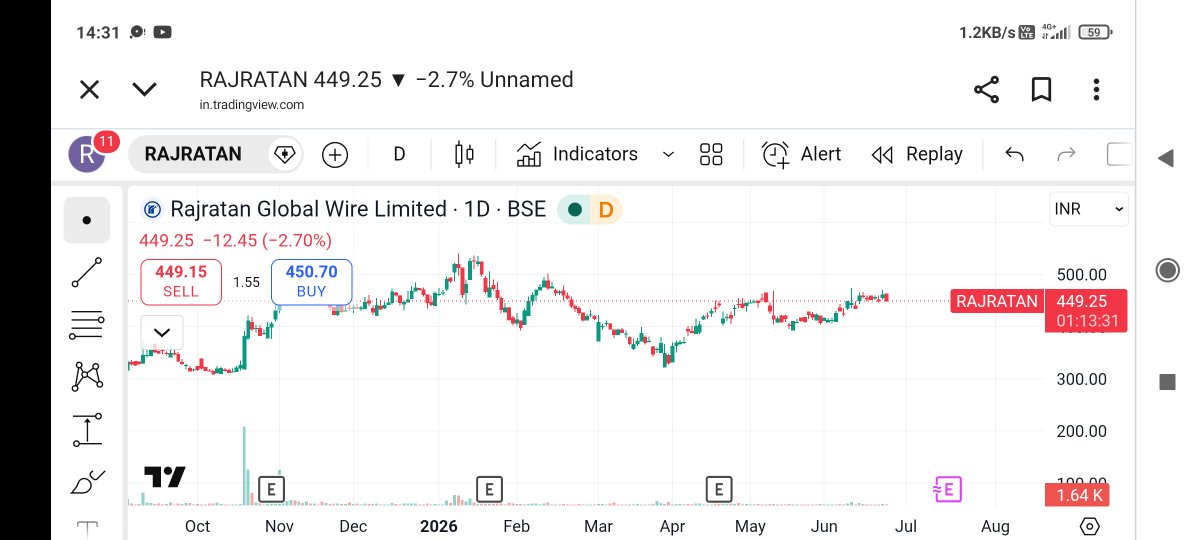Viewport: 1200px width, 540px height.
Task: Open the browser three-dot overflow menu
Action: (1098, 90)
